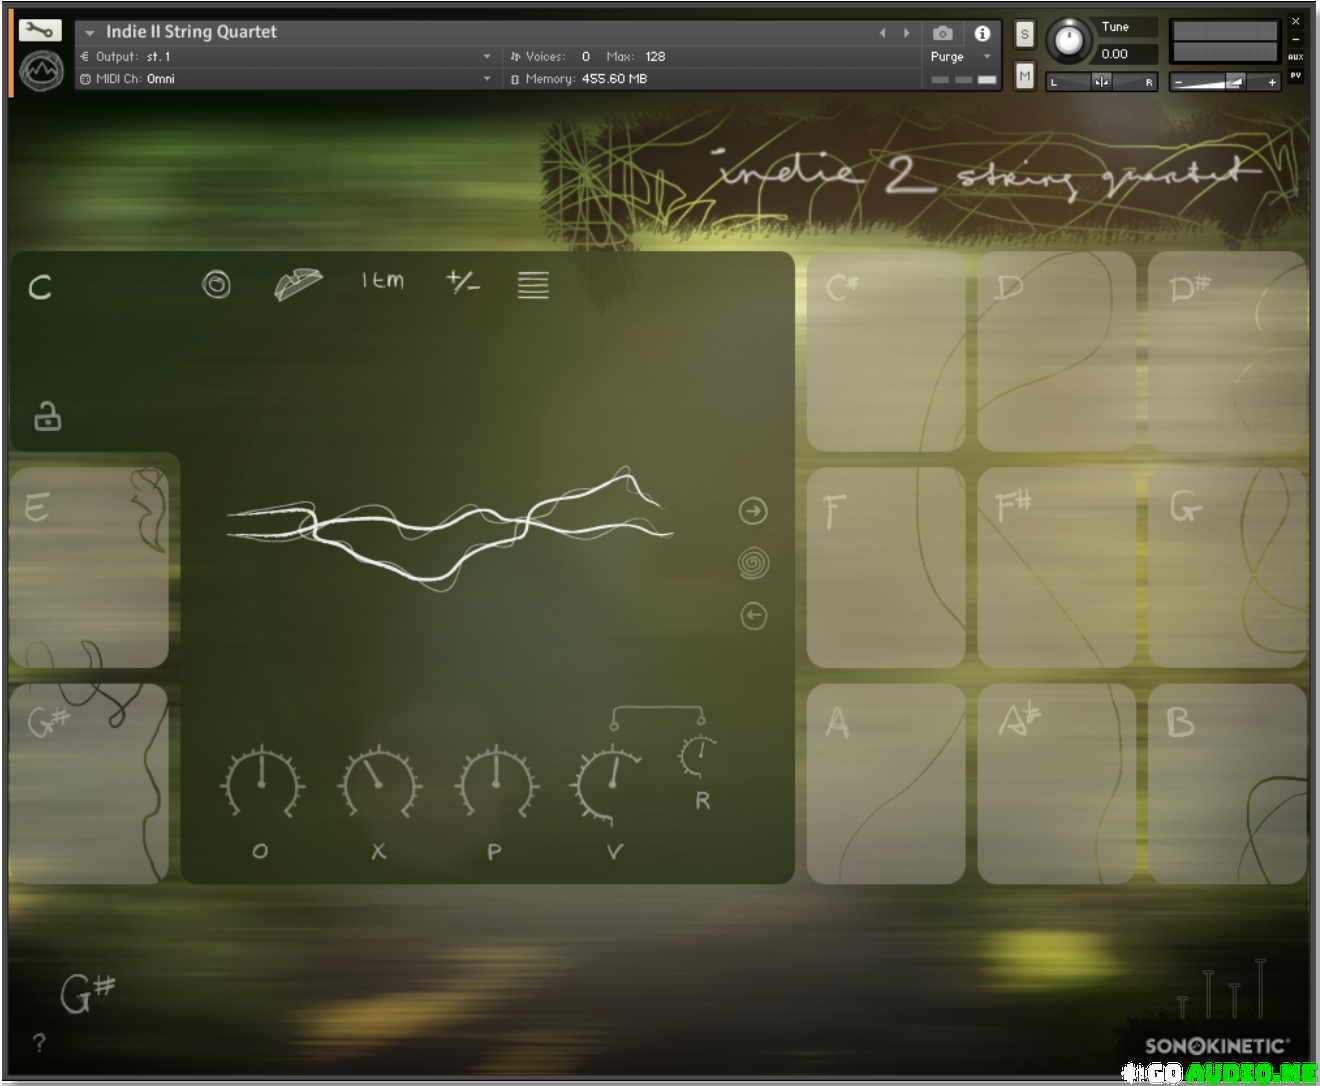Screen dimensions: 1320x1086
Task: Toggle the padlock lock icon
Action: [47, 415]
